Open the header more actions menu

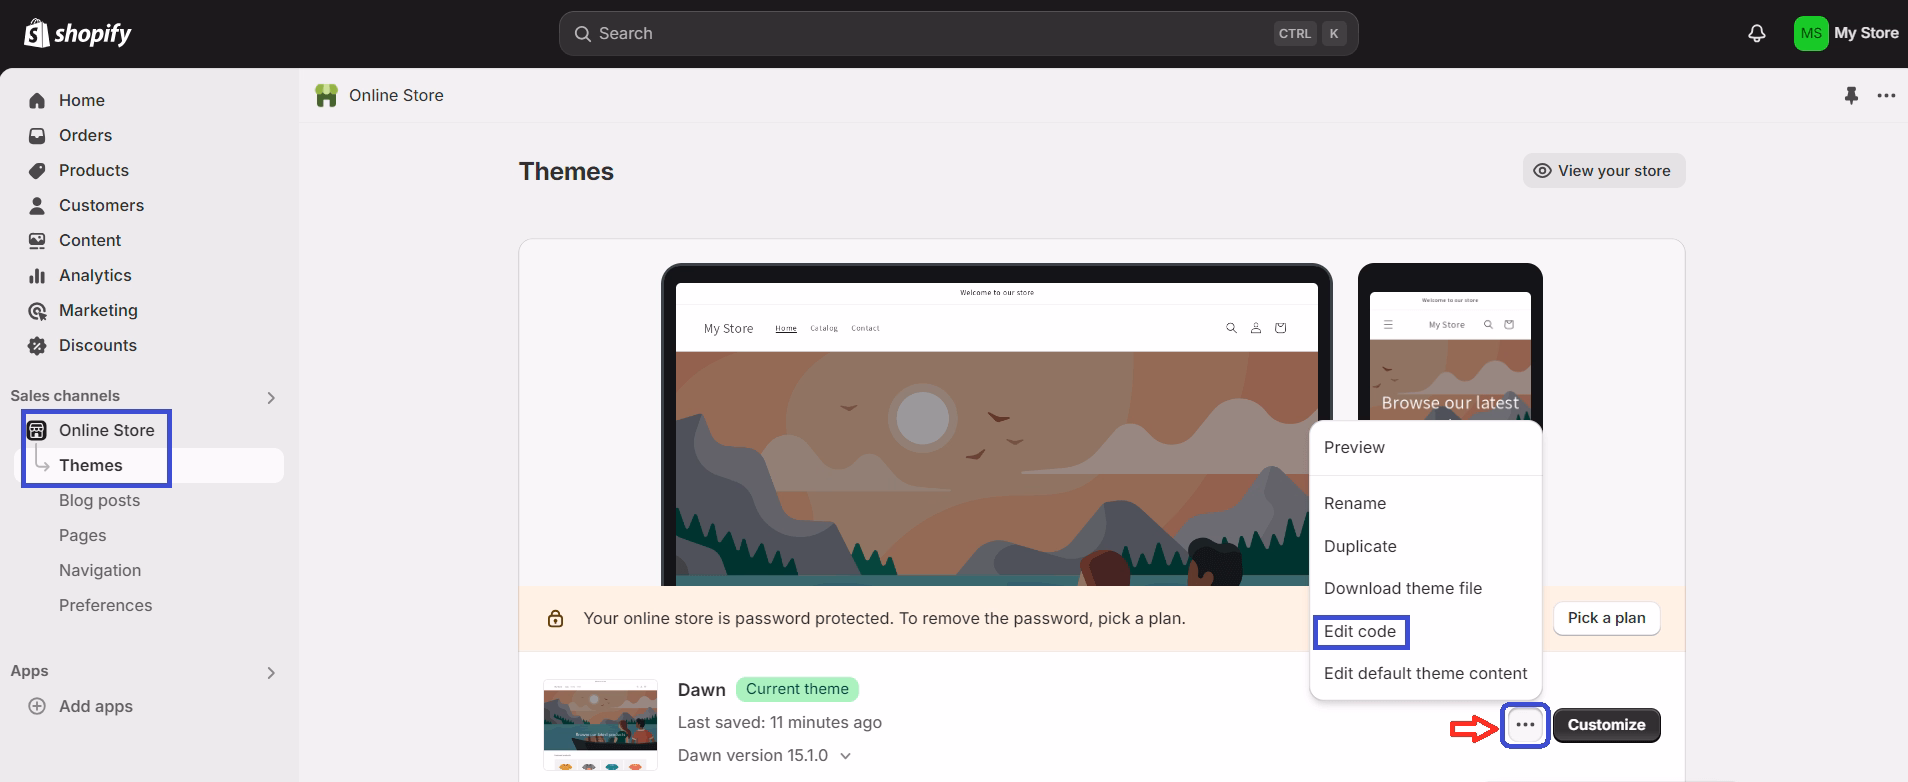1886,96
